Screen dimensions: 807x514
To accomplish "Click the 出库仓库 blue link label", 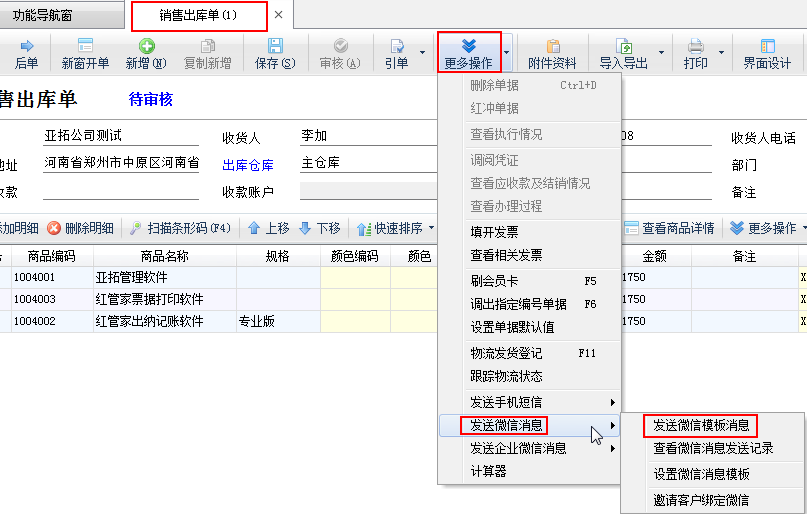I will click(x=247, y=165).
